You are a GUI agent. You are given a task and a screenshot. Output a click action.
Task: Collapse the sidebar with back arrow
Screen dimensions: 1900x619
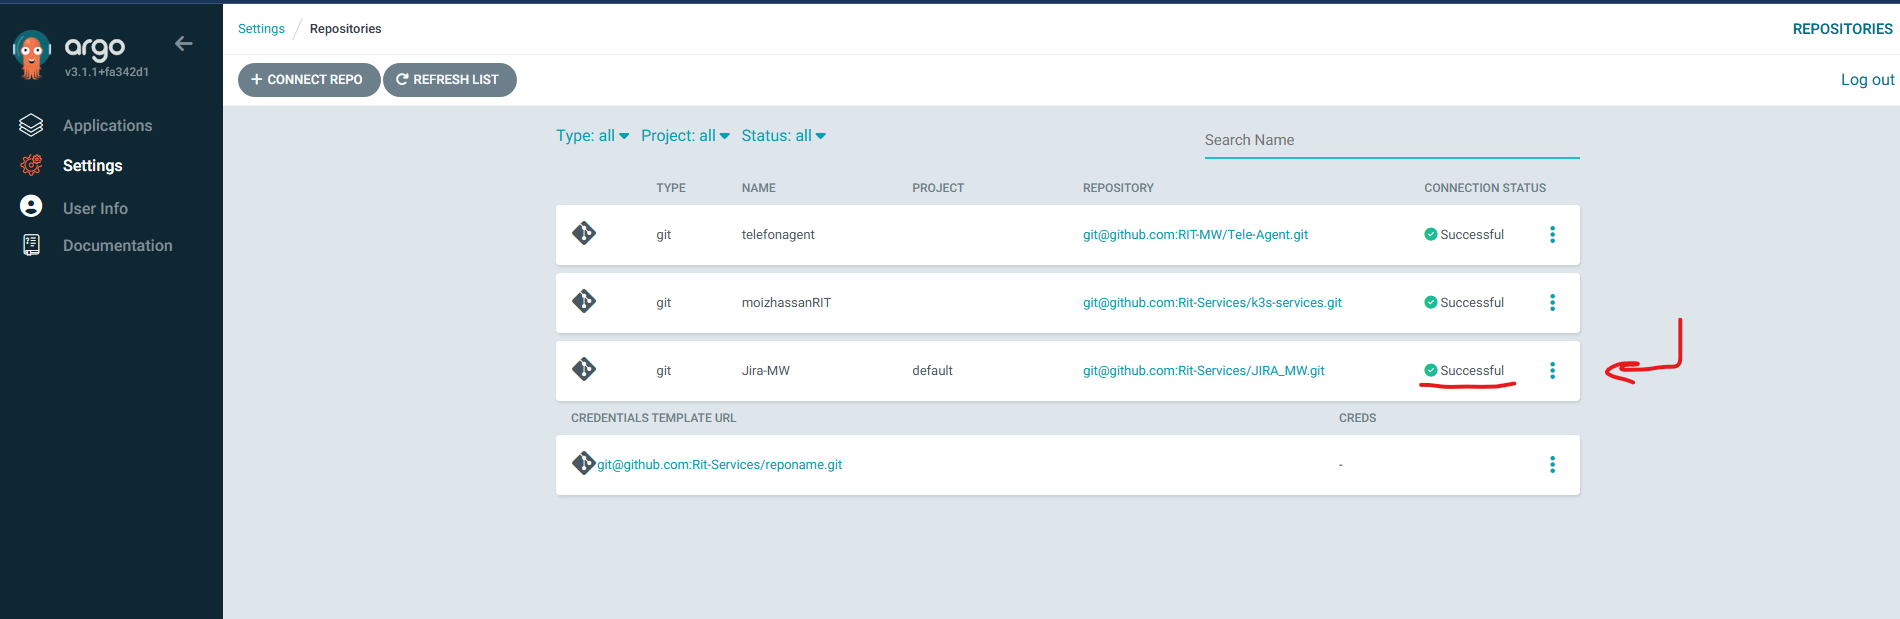[183, 43]
